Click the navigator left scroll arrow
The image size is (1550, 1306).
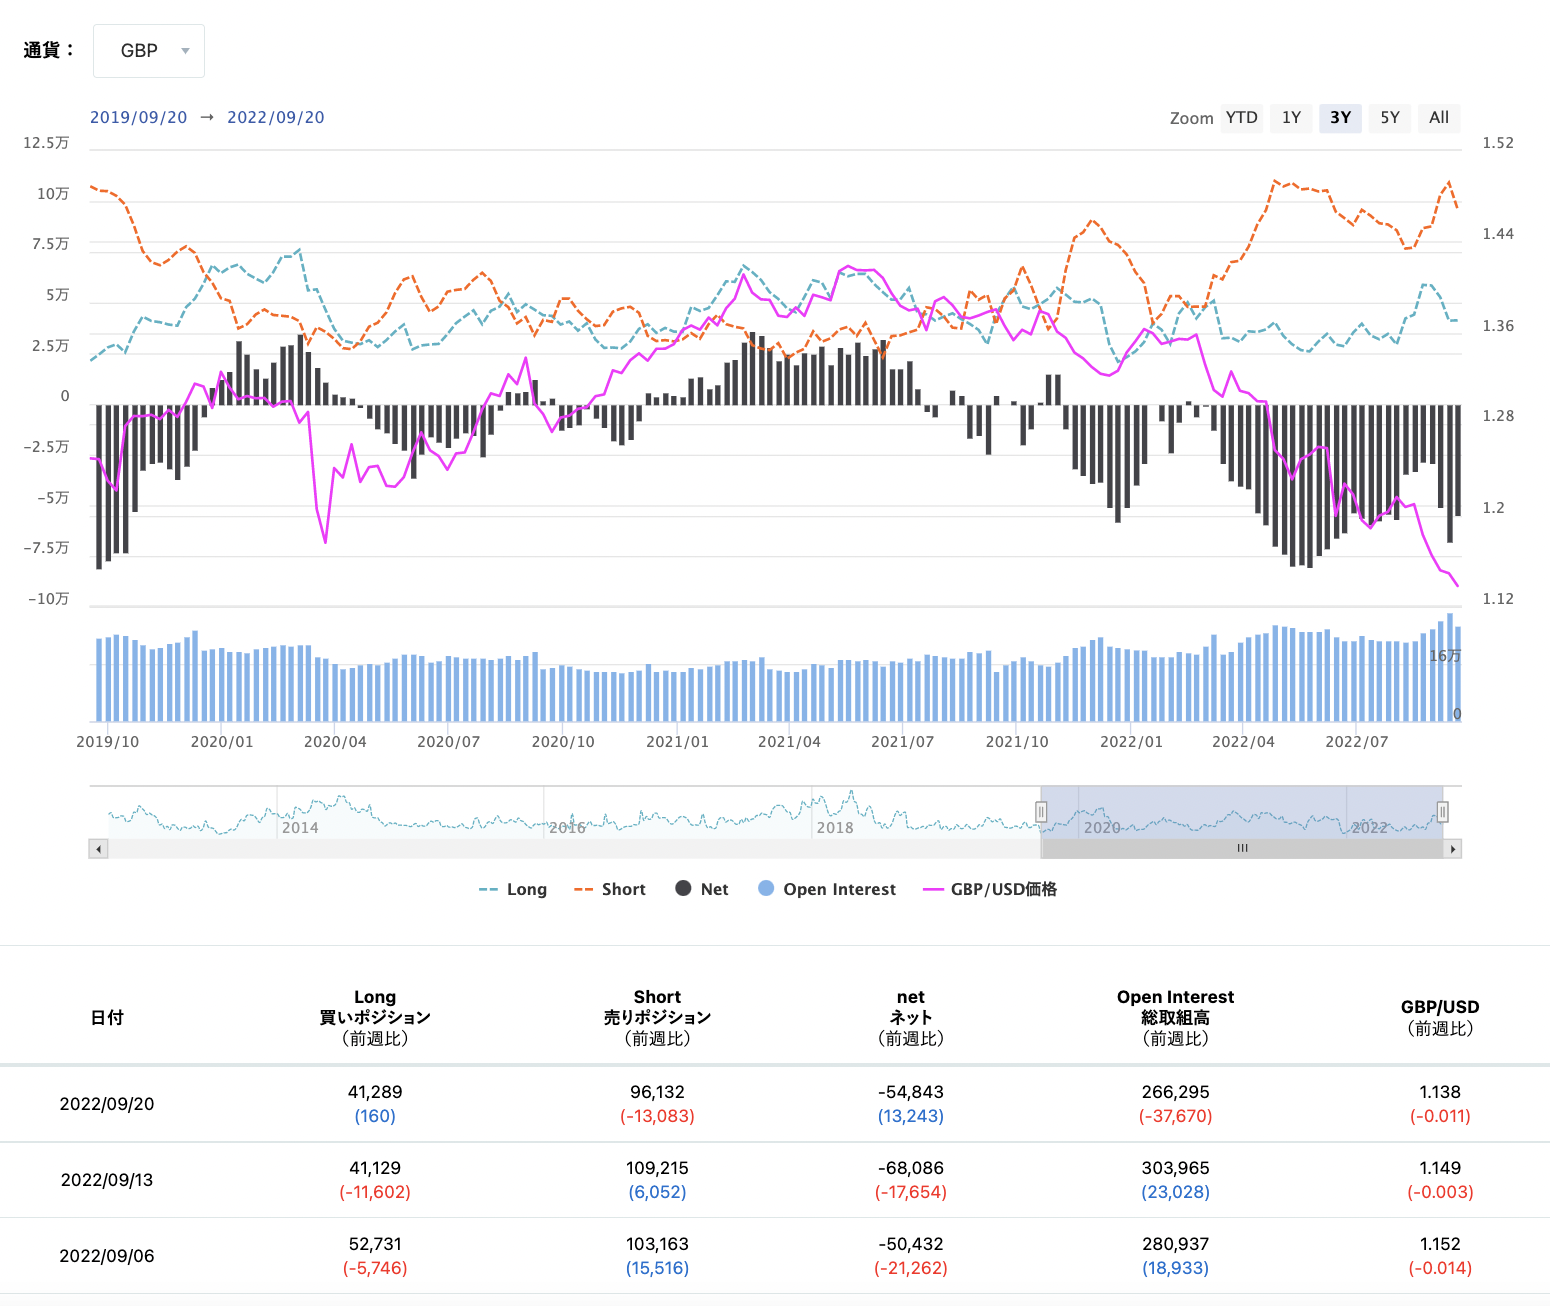pos(98,849)
